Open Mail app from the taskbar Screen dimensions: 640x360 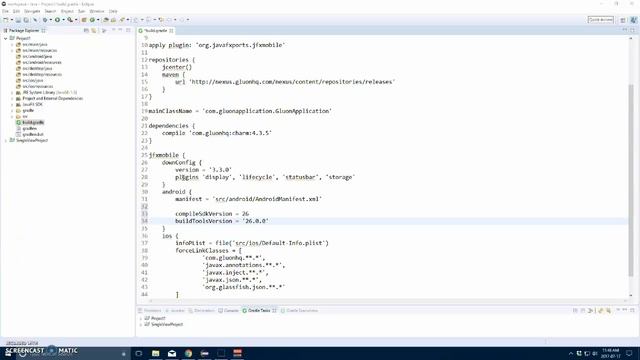[x=172, y=353]
